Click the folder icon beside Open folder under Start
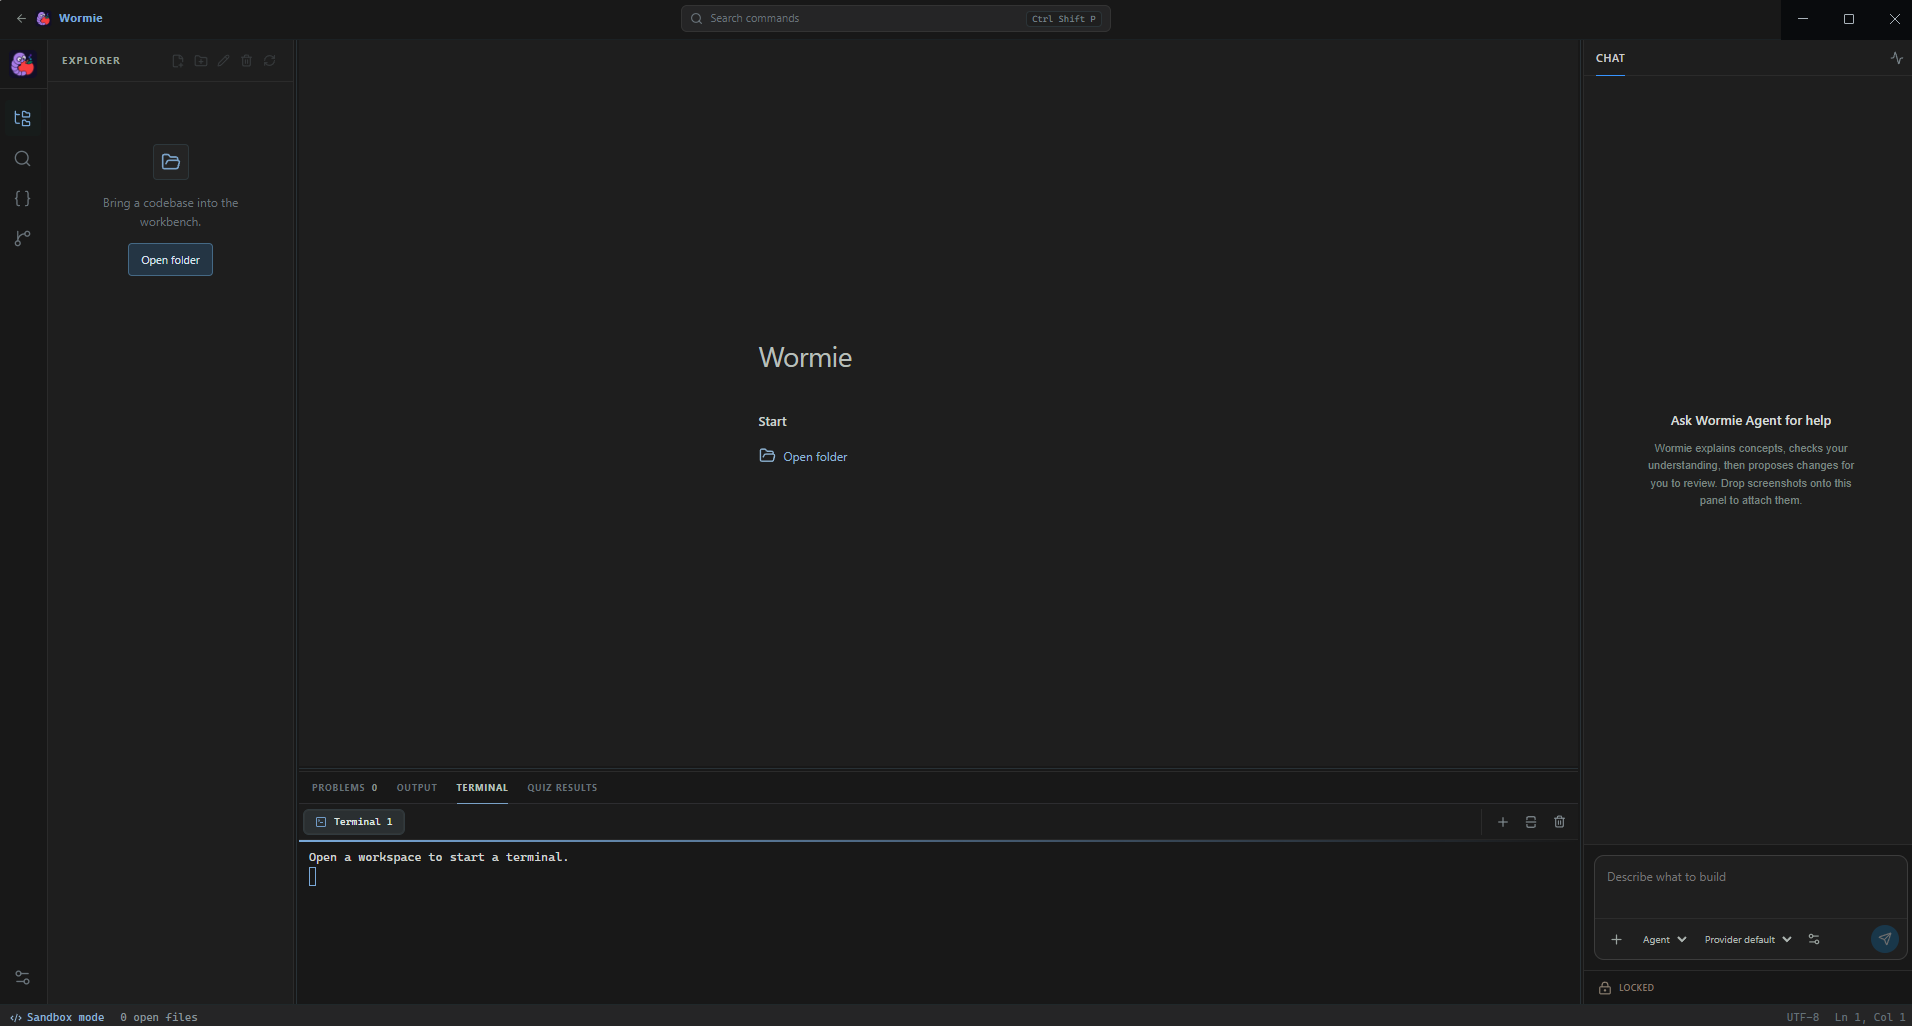The image size is (1912, 1026). (x=767, y=456)
